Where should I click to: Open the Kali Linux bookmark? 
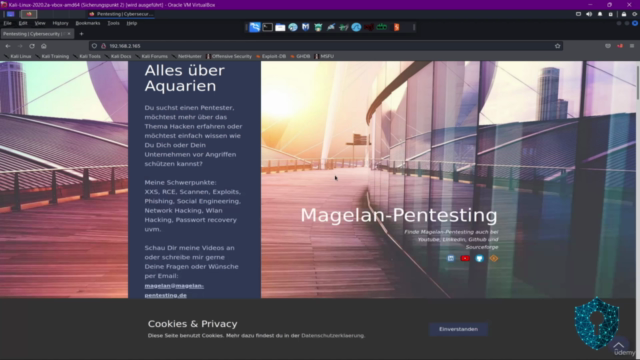point(18,56)
